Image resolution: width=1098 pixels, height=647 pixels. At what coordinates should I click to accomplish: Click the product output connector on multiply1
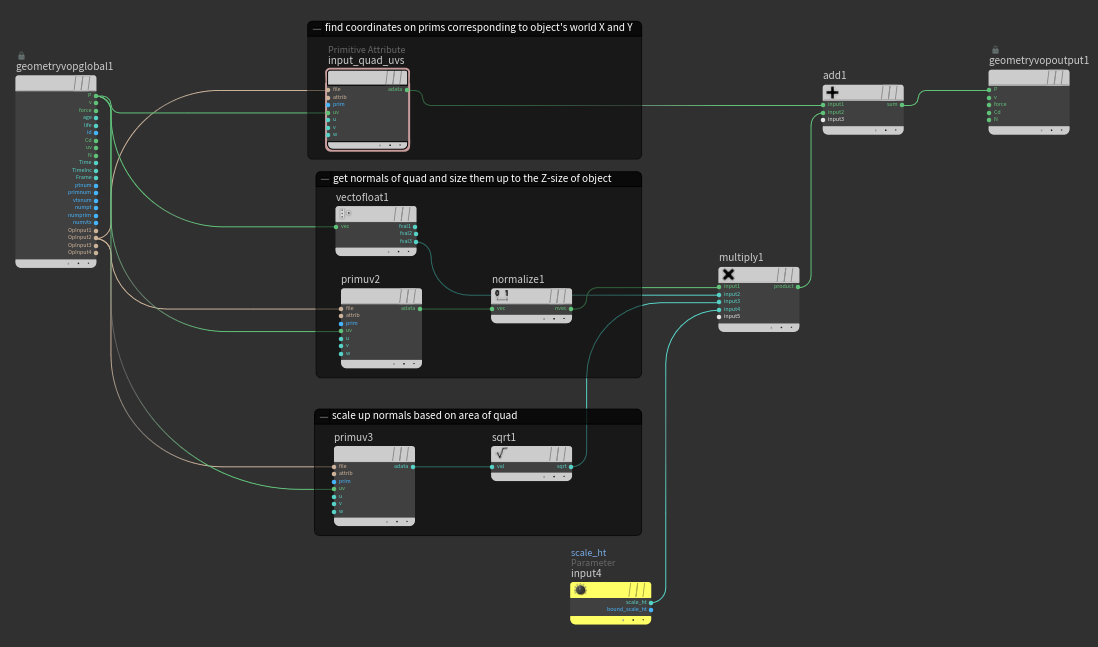point(800,286)
